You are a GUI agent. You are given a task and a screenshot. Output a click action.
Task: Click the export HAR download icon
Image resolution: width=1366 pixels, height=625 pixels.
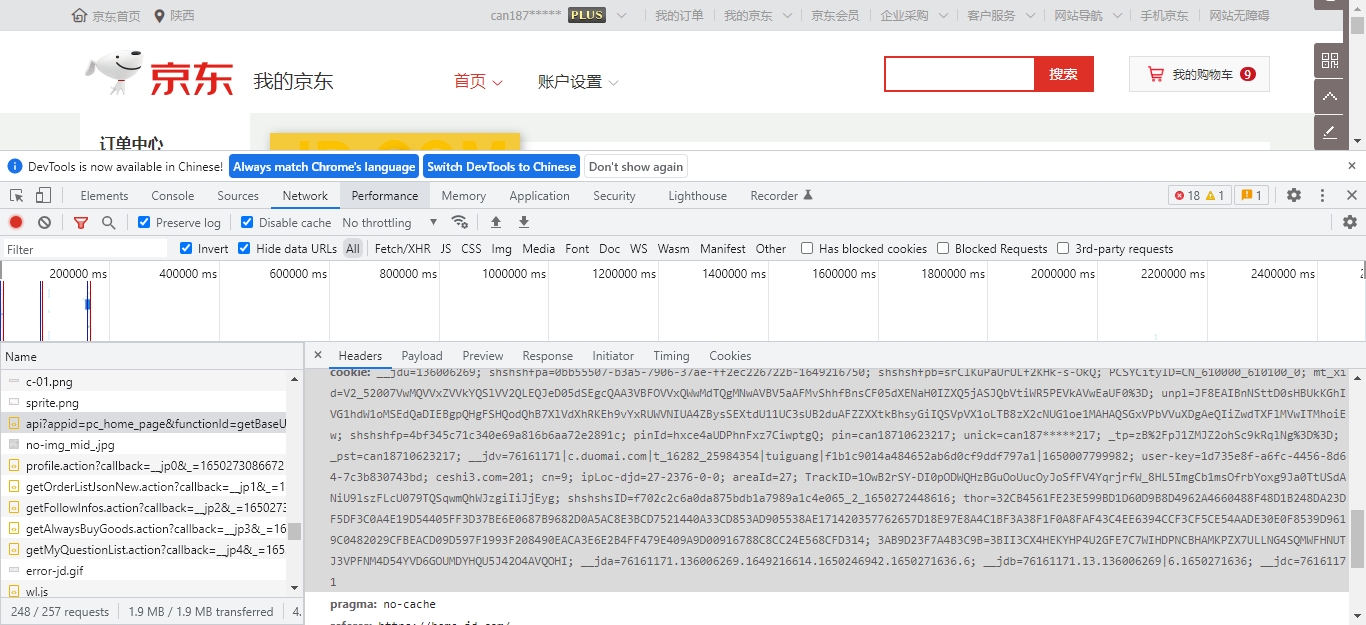pos(523,222)
